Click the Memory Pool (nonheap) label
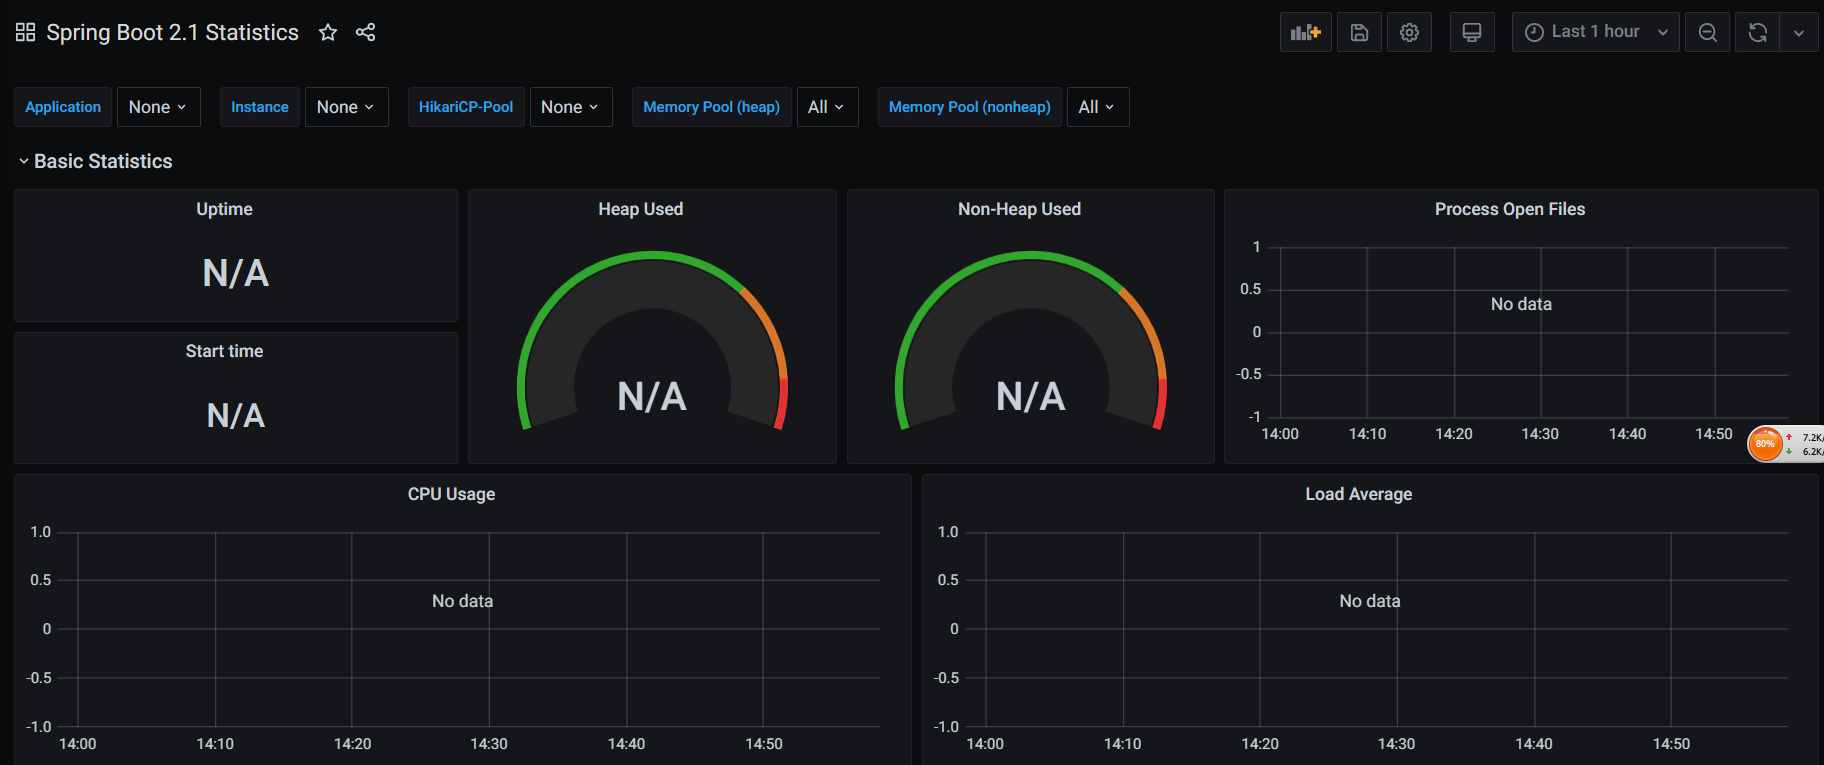This screenshot has width=1824, height=765. click(969, 107)
